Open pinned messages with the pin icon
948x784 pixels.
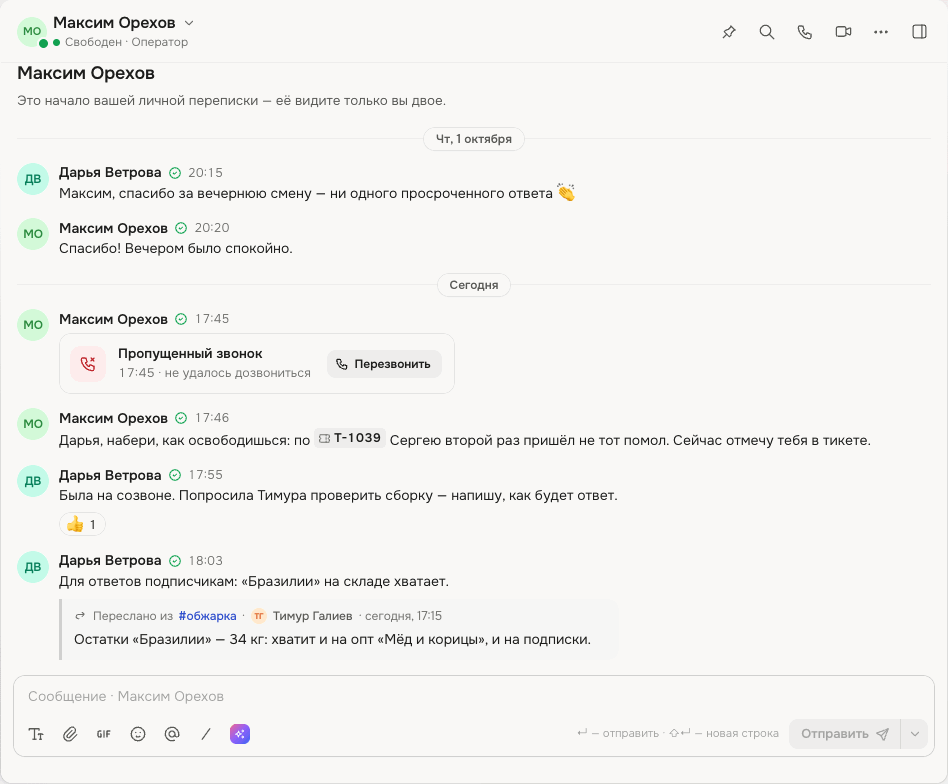pos(729,32)
